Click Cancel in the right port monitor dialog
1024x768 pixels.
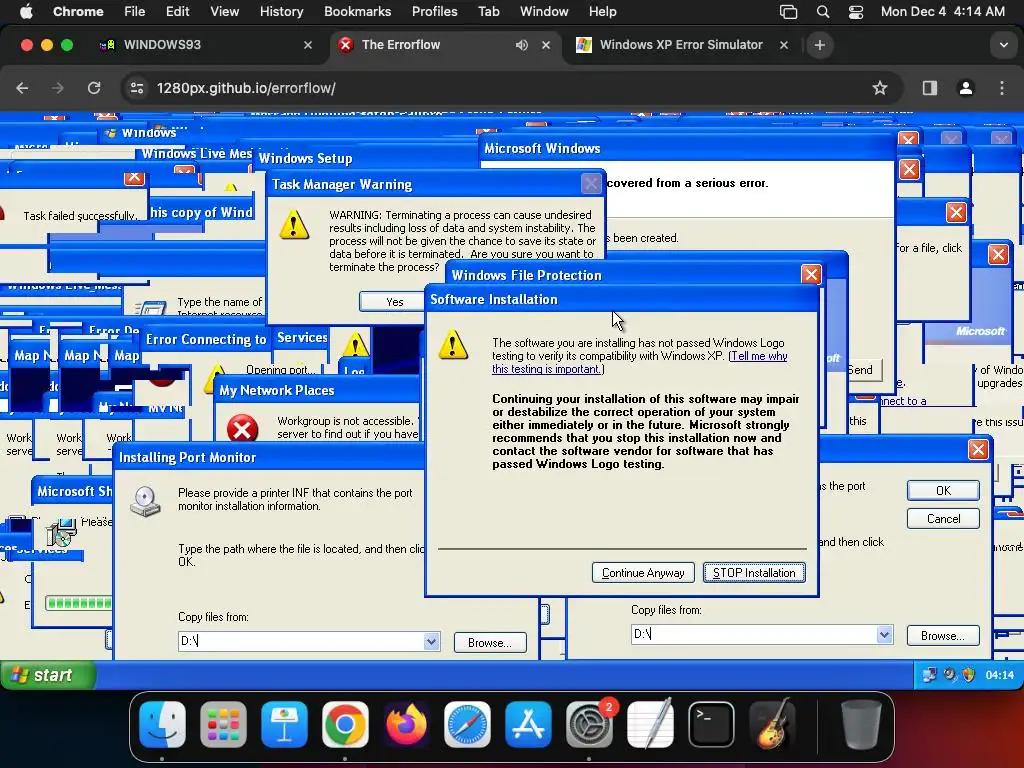(x=943, y=519)
